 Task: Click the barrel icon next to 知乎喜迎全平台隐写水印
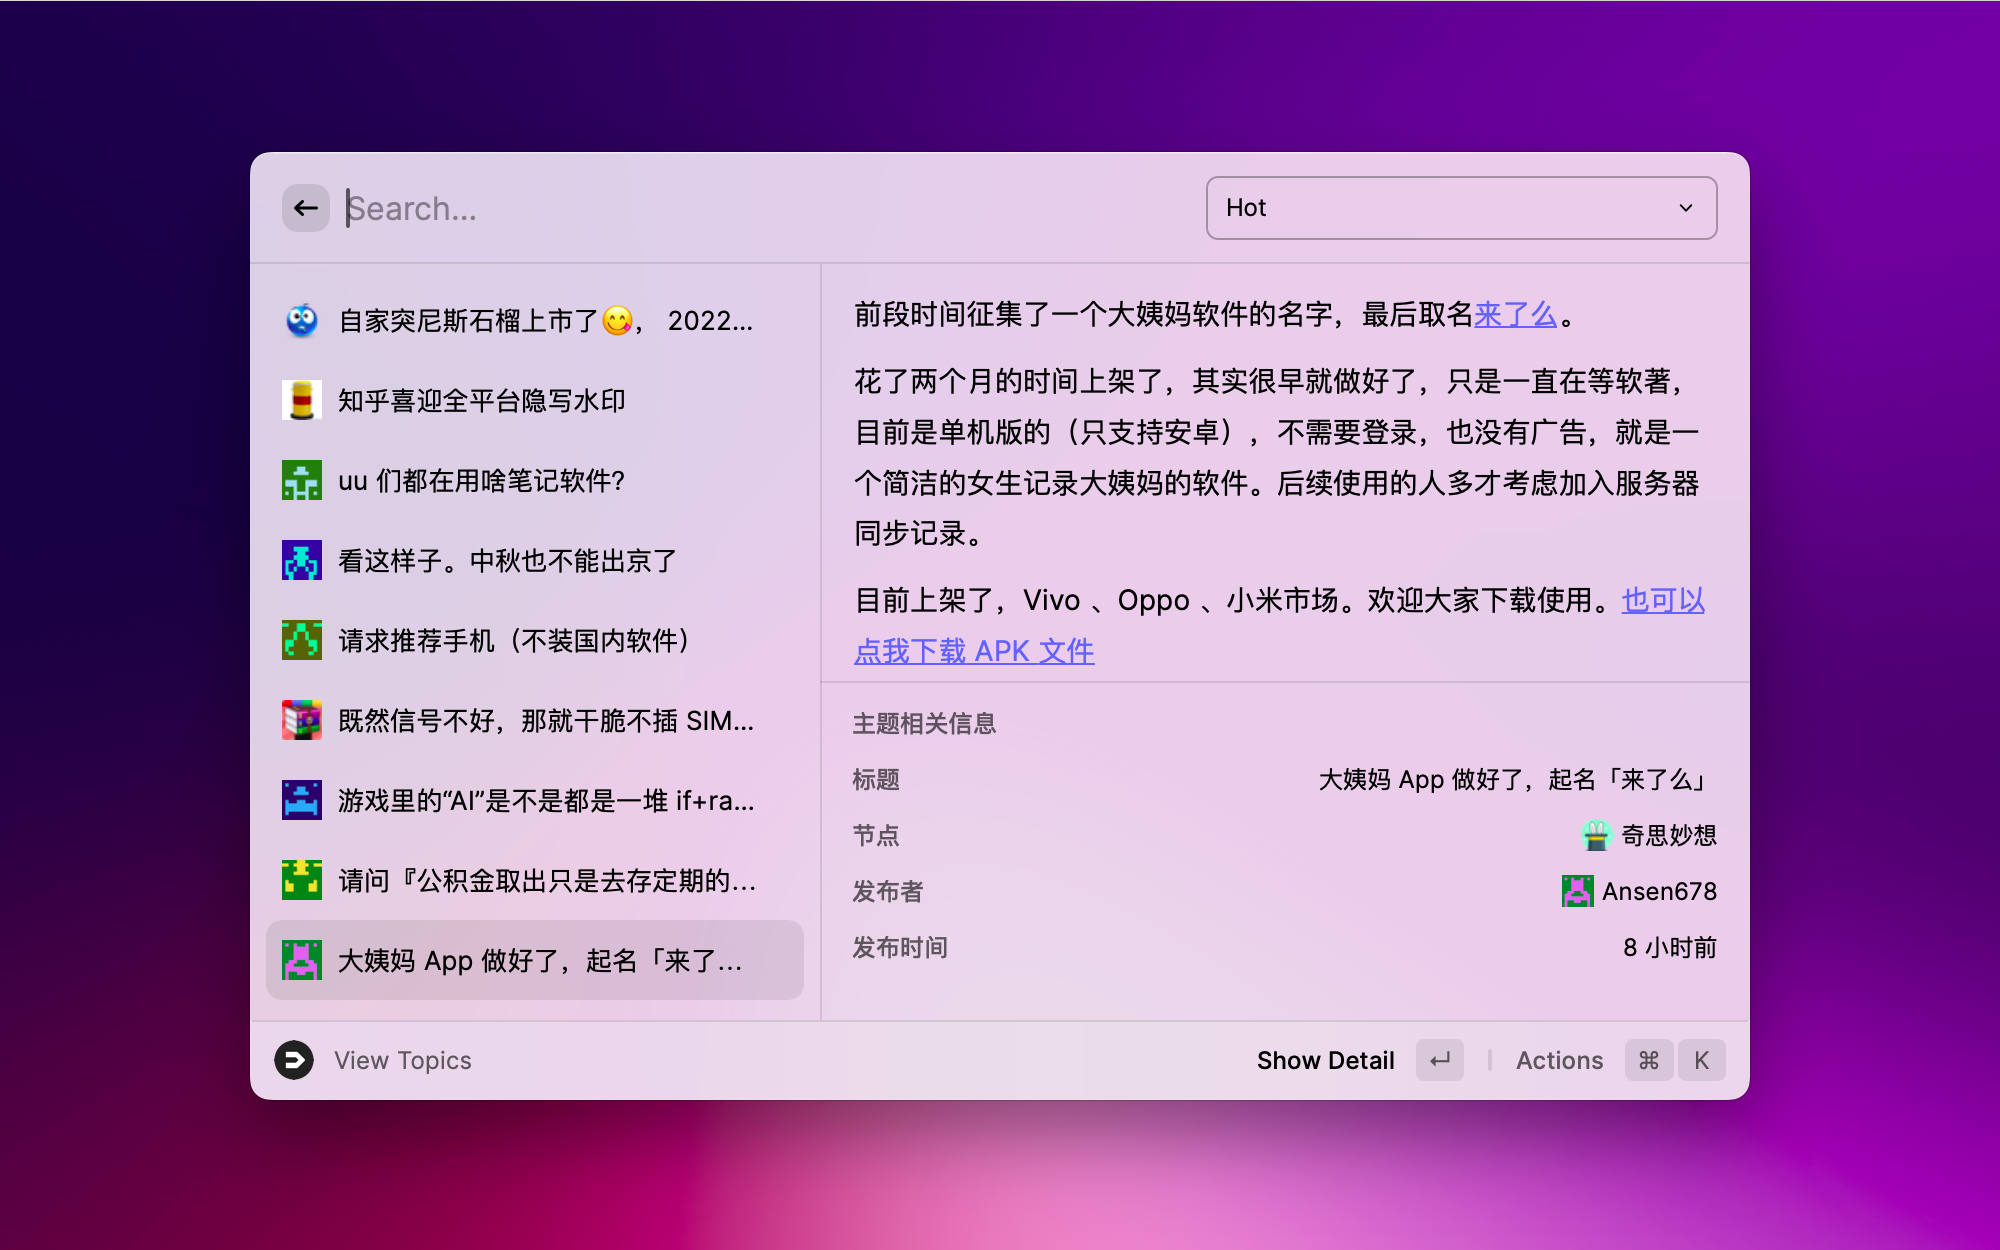(x=301, y=400)
